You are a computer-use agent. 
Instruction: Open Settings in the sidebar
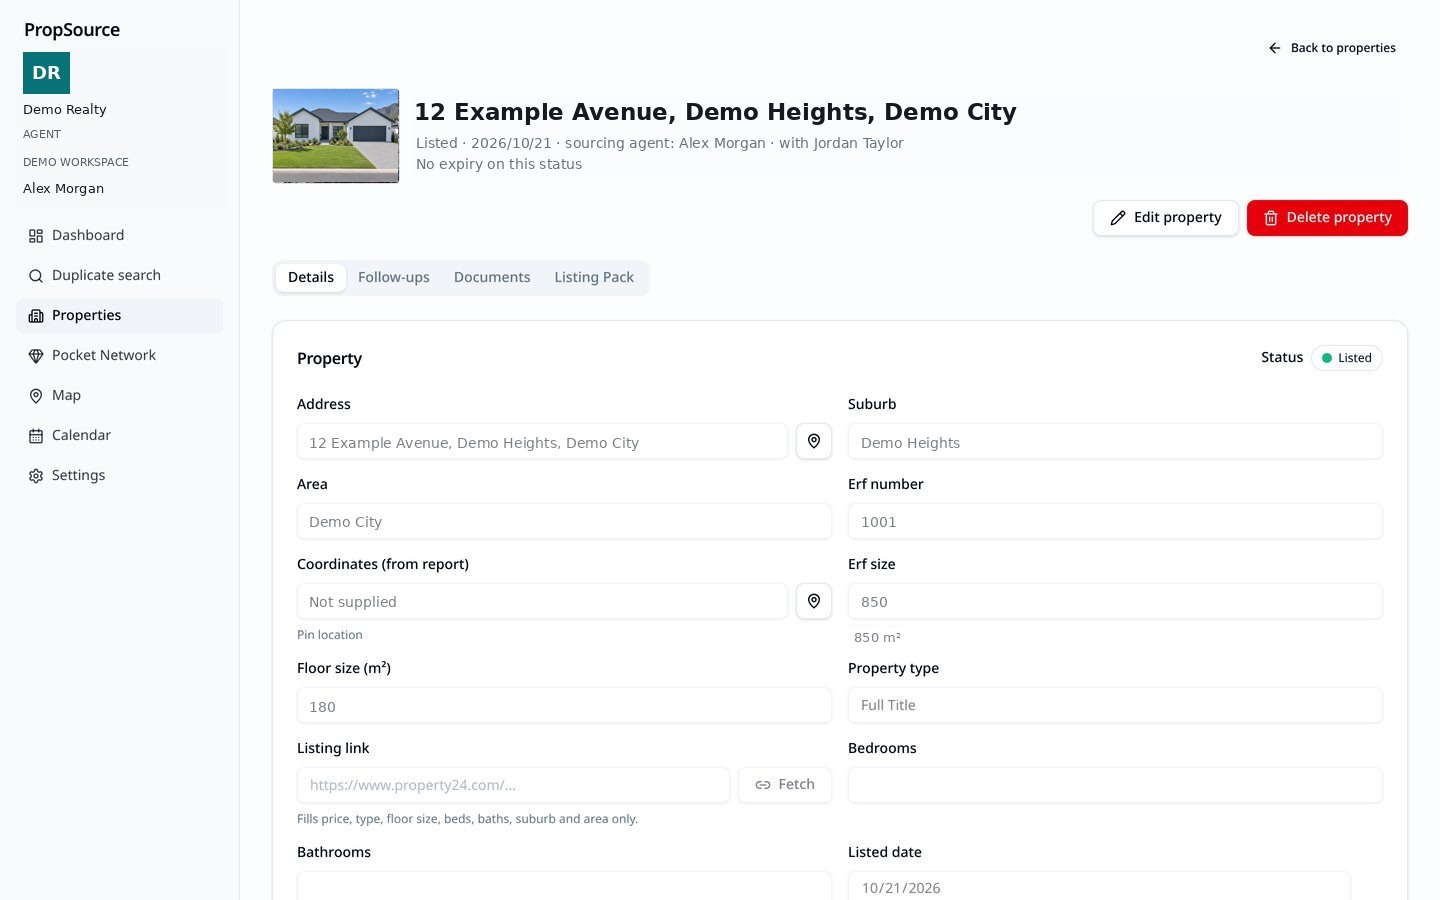tap(119, 476)
